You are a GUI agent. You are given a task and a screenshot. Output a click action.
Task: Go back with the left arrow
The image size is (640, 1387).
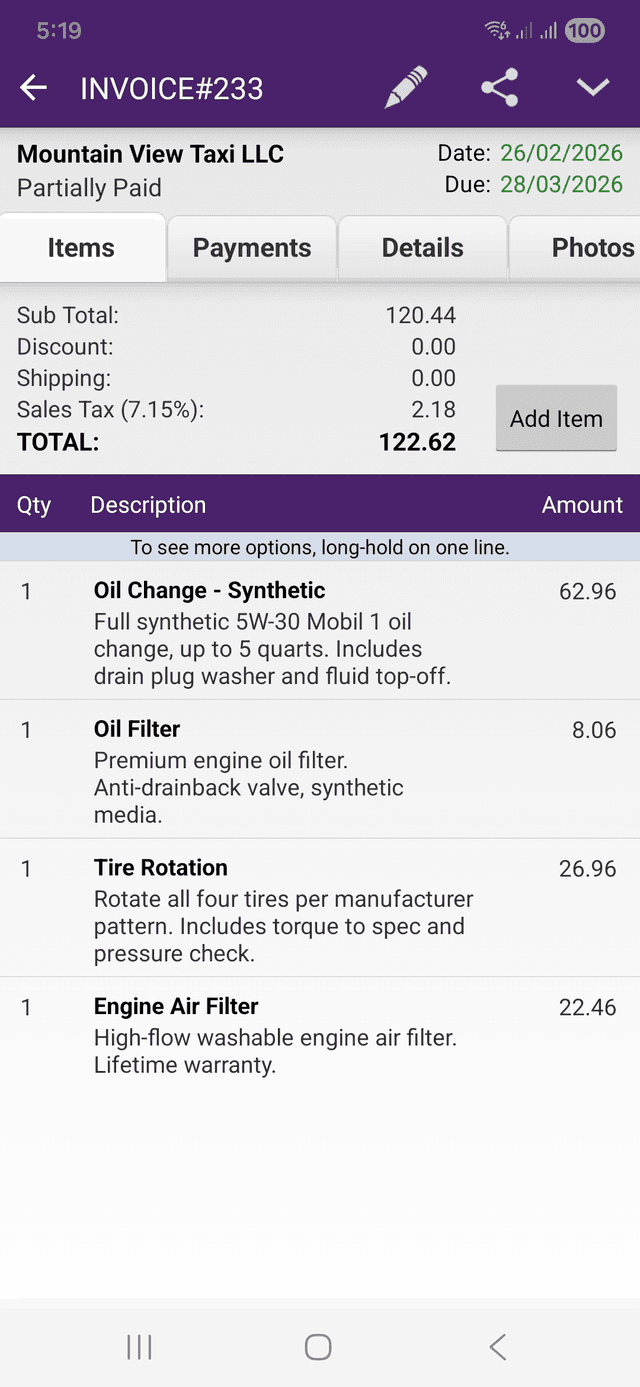pos(33,87)
